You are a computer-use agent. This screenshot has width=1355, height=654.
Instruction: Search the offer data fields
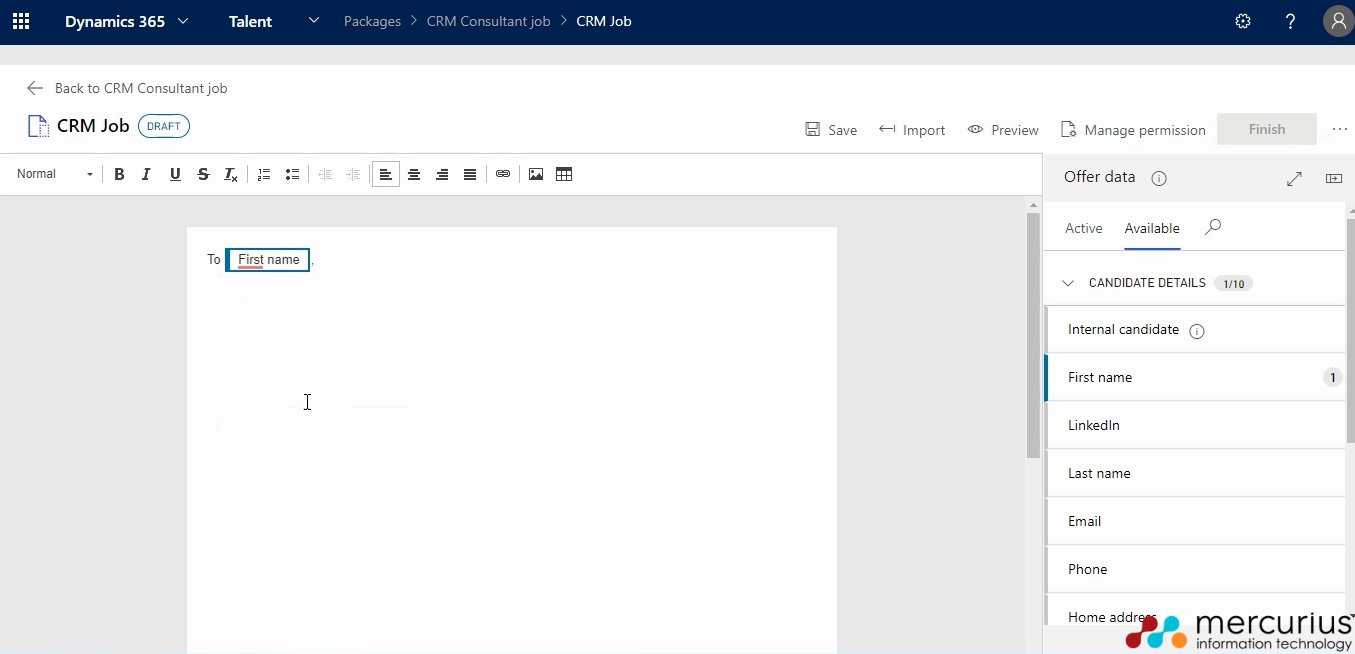click(x=1213, y=227)
